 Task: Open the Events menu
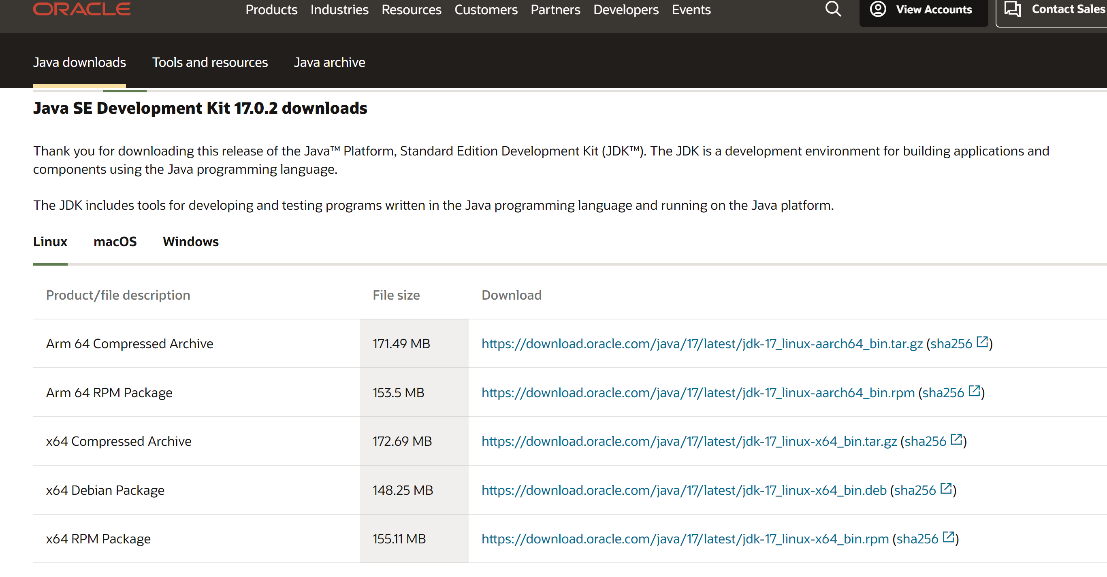[x=691, y=10]
